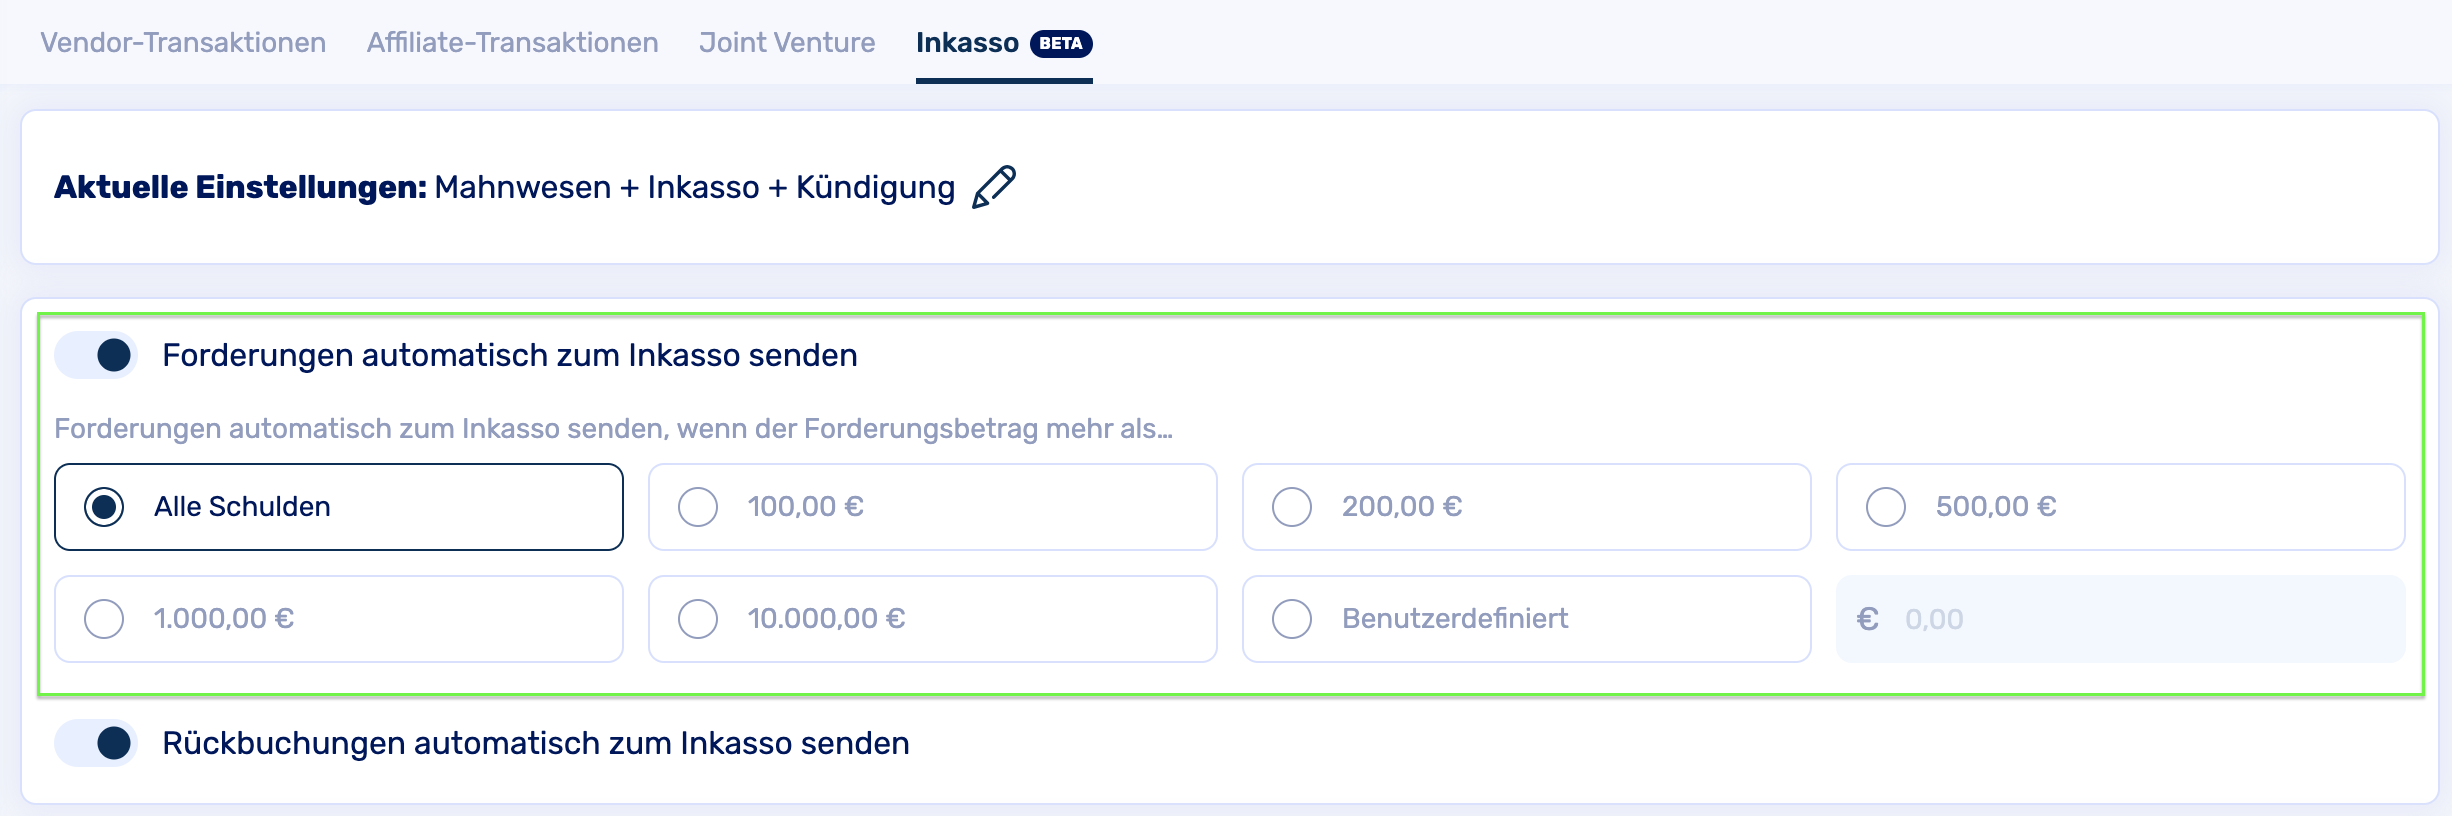
Task: Click the 'Aktuelle Einstellungen' heading text
Action: [240, 187]
